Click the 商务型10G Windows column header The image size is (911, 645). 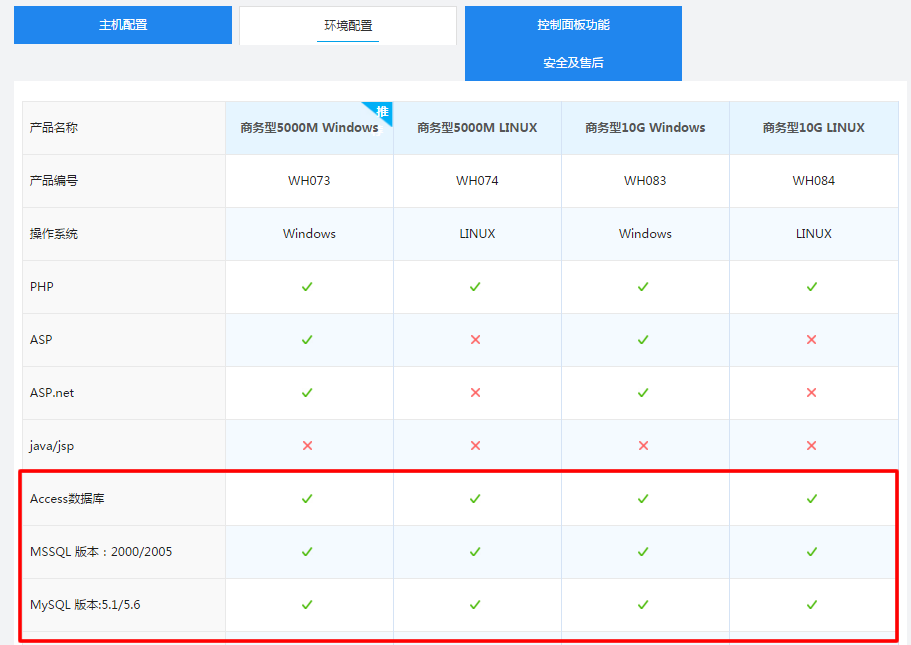point(644,128)
